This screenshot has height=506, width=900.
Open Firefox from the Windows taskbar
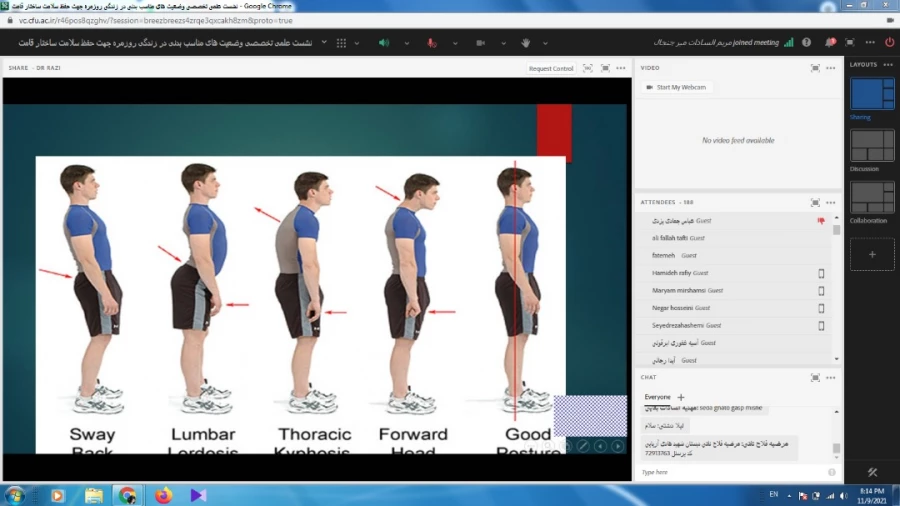coord(163,495)
